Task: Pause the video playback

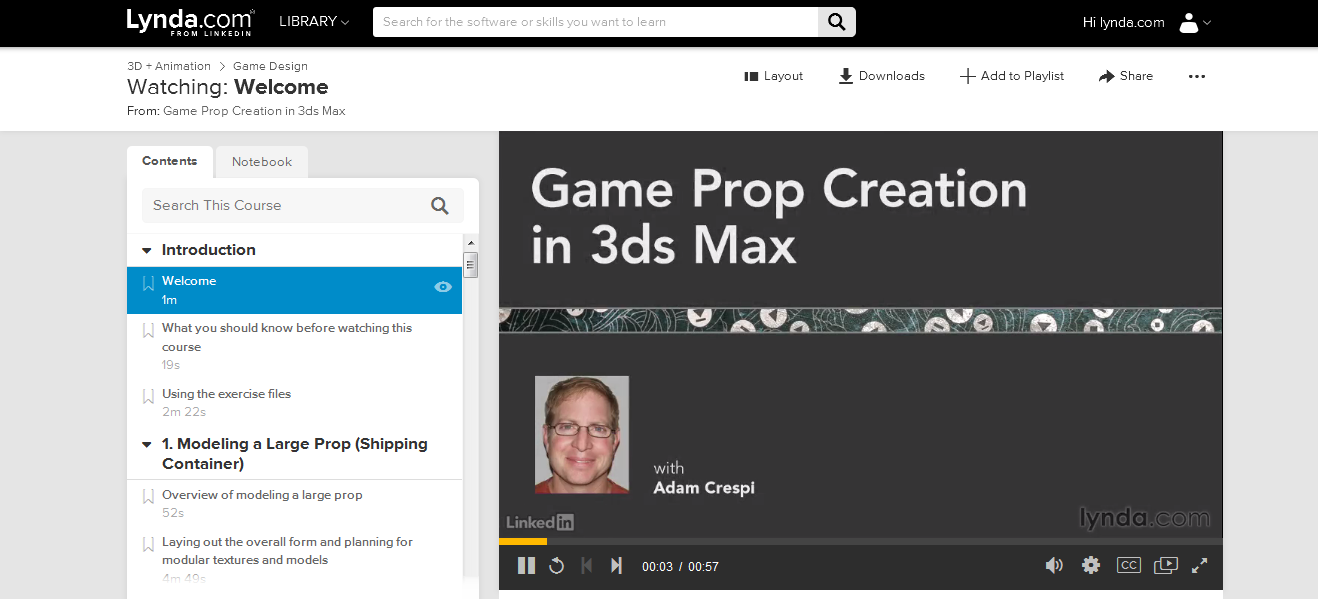Action: [526, 566]
